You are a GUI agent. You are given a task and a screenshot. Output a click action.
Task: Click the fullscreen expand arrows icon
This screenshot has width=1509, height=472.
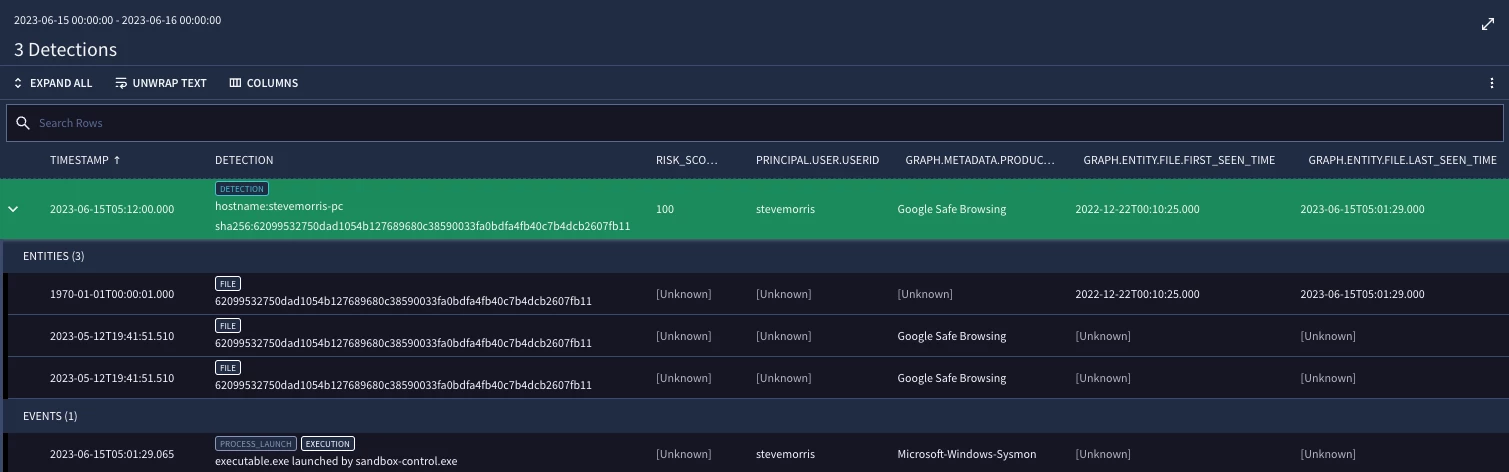1487,25
